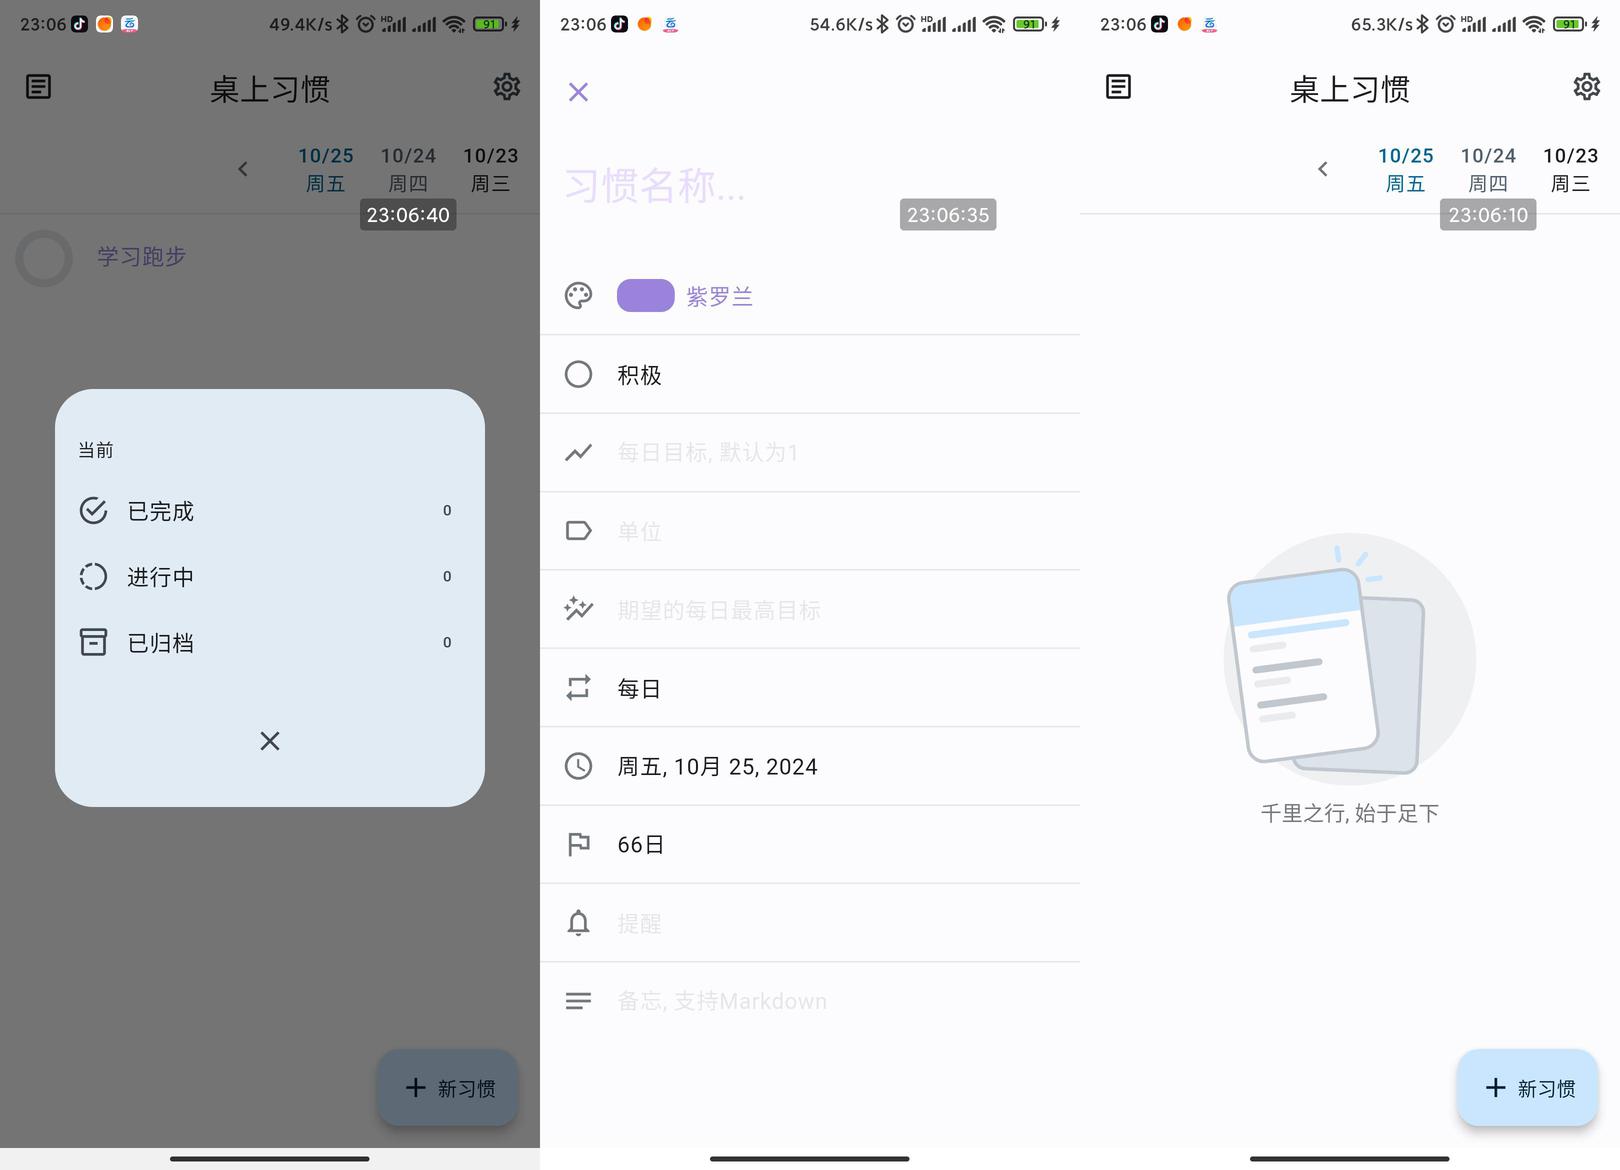Tap the alarm clock icon in right screen status bar
1620x1170 pixels.
point(1445,24)
